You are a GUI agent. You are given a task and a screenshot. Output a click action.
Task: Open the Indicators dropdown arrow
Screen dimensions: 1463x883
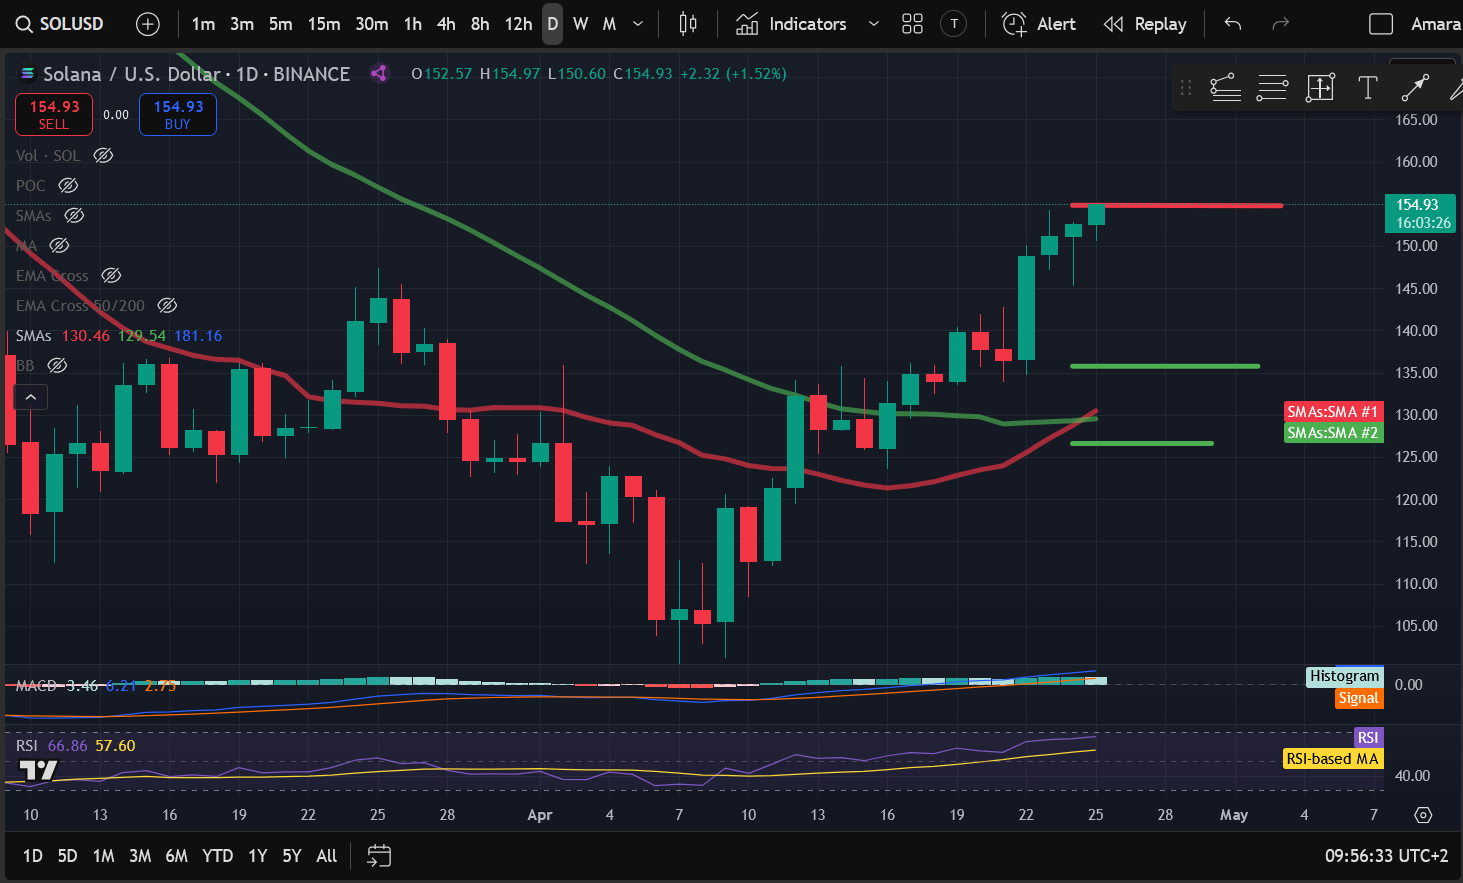[873, 24]
